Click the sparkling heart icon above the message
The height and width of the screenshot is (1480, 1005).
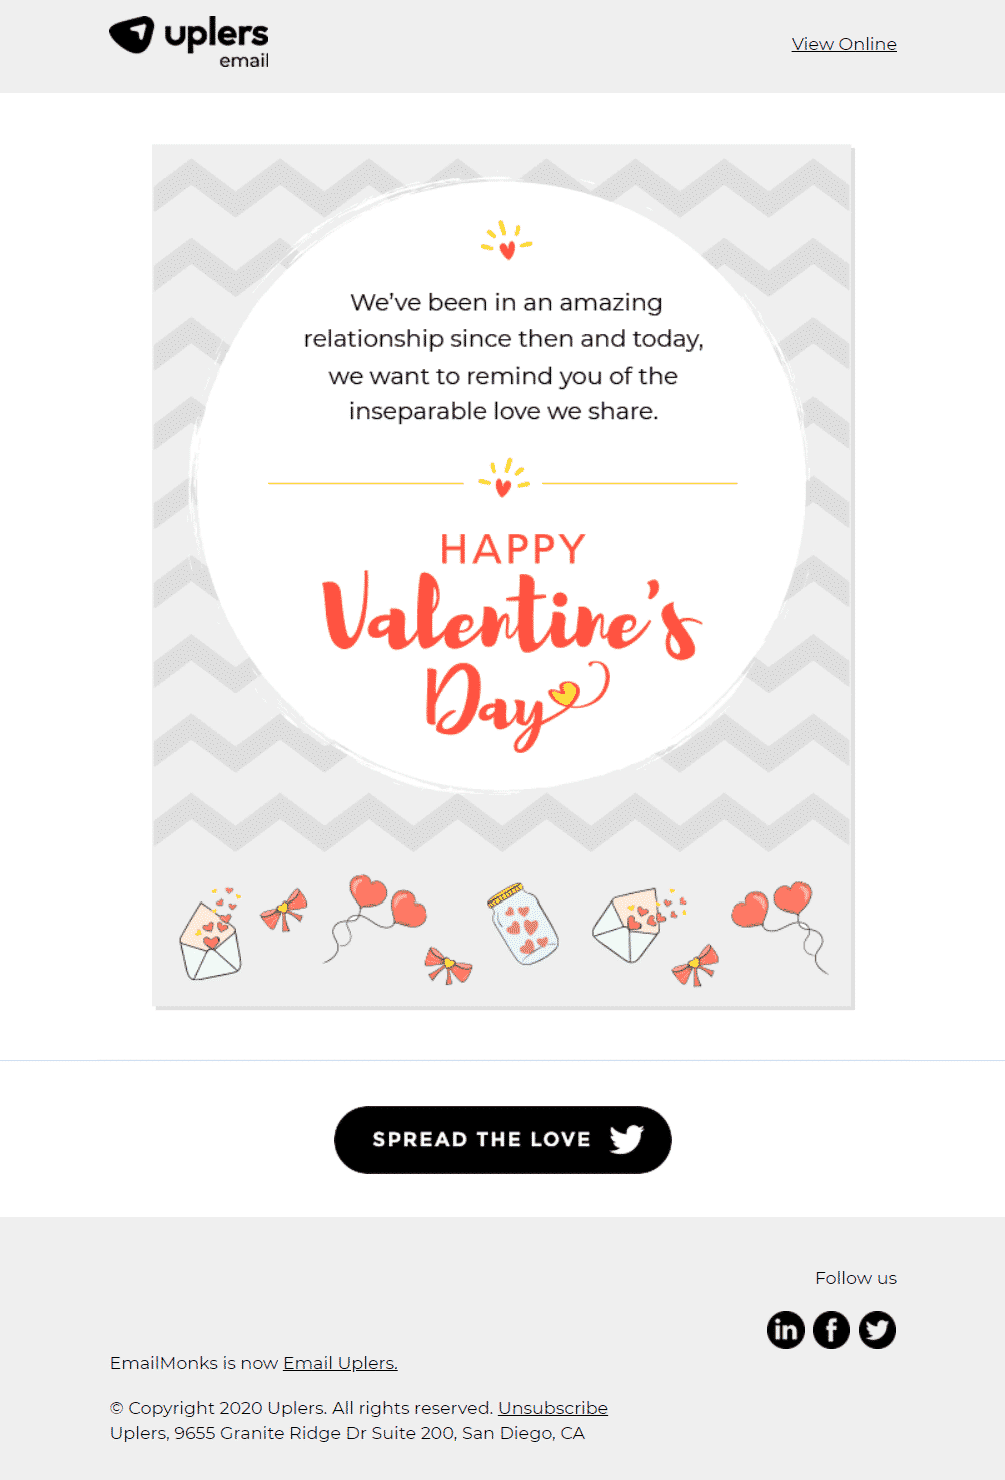tap(507, 240)
